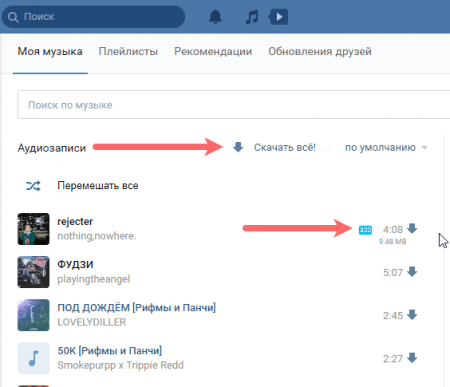The image size is (450, 387).
Task: Download the track 50K [Рифмы и Панчи]
Action: pos(412,358)
